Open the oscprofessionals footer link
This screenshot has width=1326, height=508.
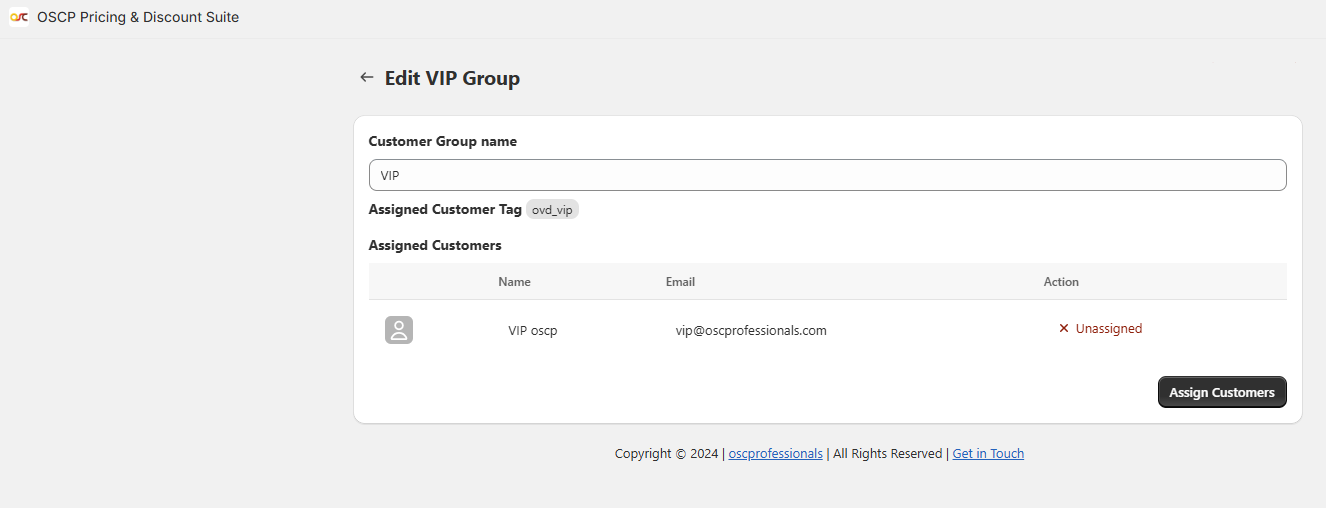point(775,454)
